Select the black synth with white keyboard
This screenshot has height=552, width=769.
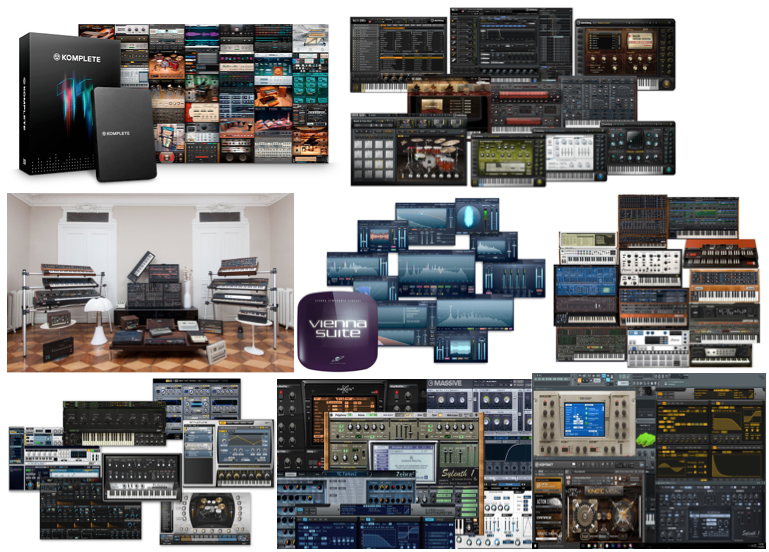point(142,477)
